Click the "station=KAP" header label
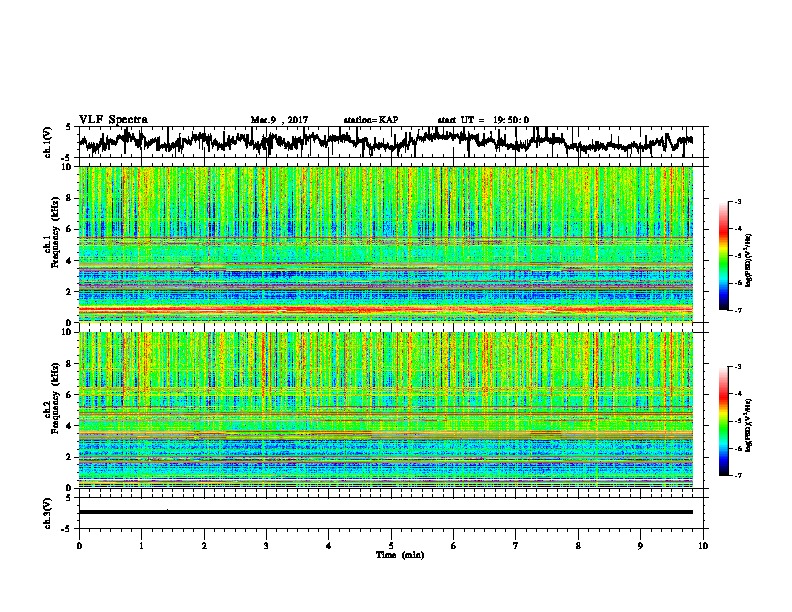This screenshot has height=612, width=792. [x=371, y=120]
